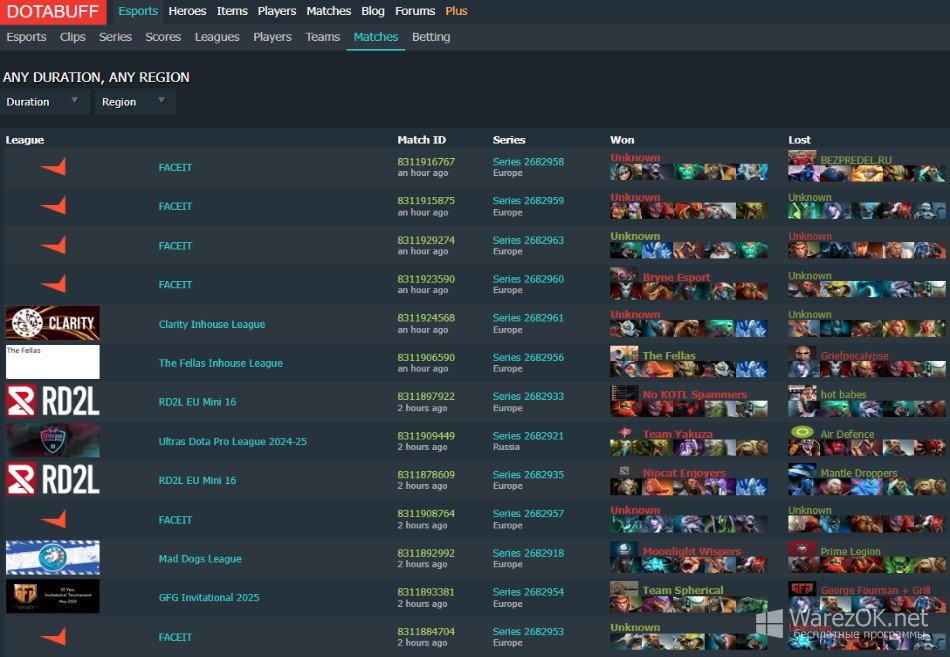
Task: Switch to the Teams sub-tab
Action: (322, 37)
